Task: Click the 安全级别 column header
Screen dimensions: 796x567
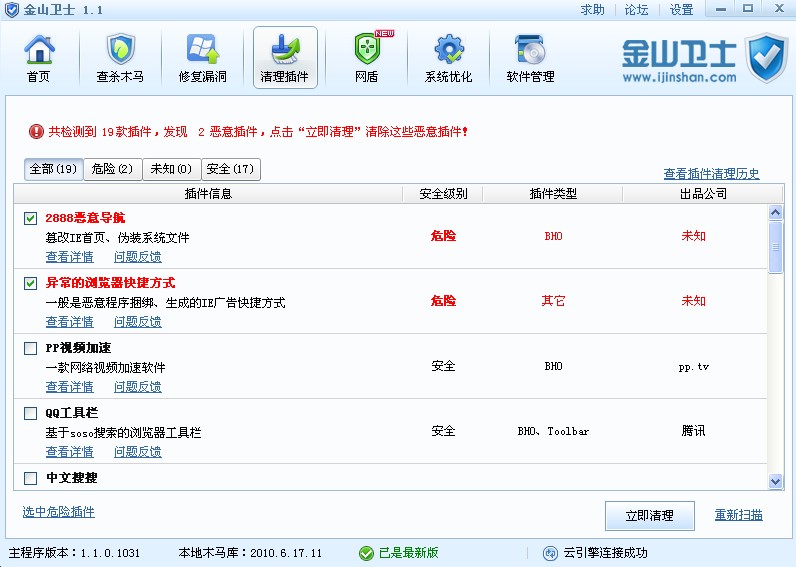Action: 443,193
